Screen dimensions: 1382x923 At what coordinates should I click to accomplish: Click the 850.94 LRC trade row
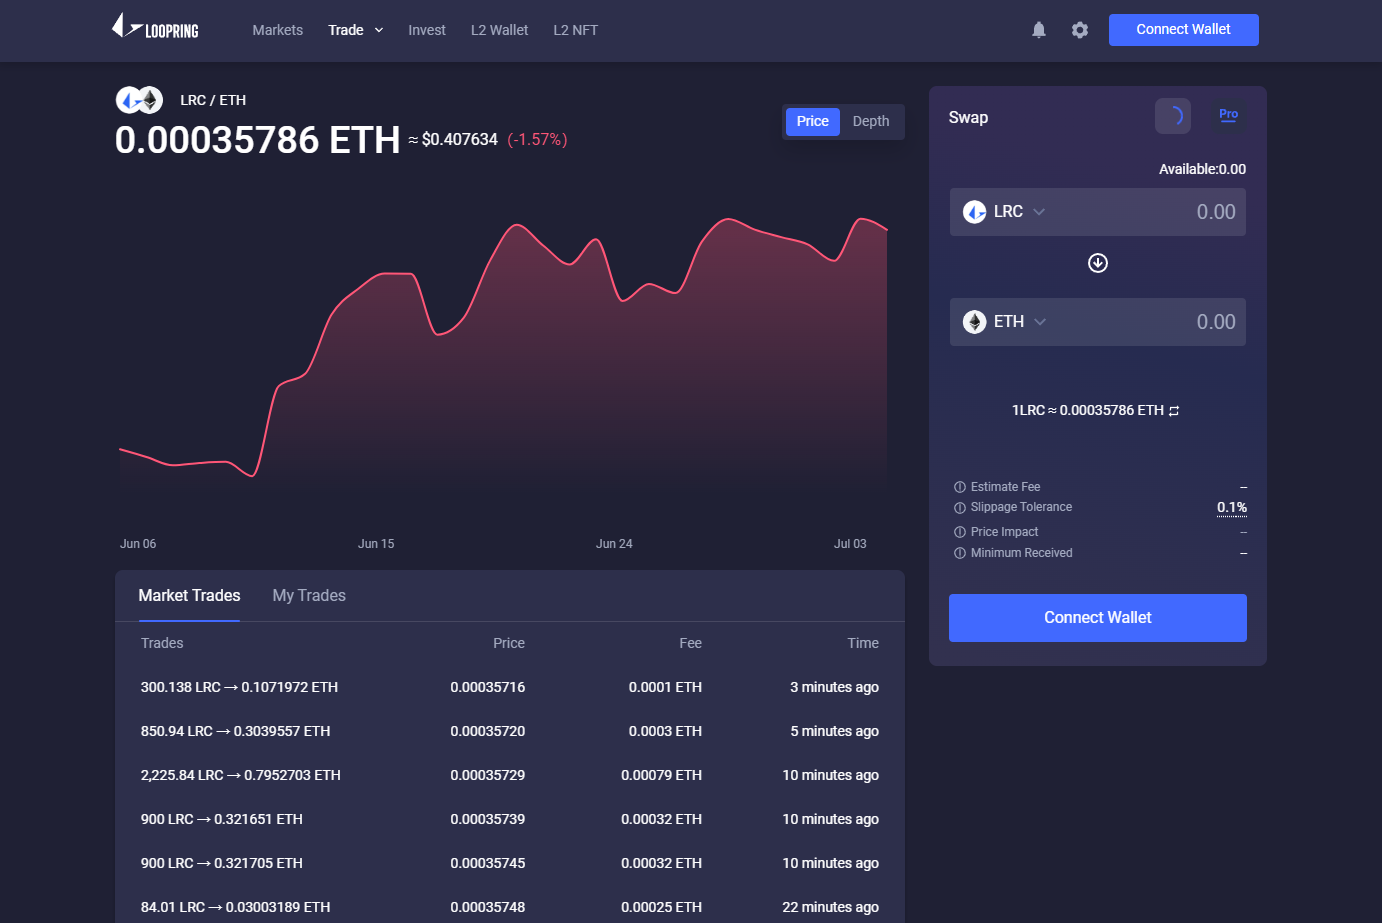510,731
